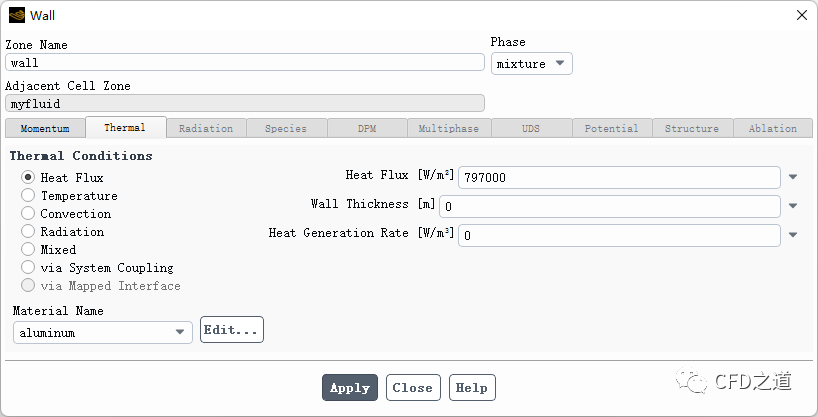Viewport: 818px width, 417px height.
Task: Click the Wall Thickness value field
Action: pos(610,206)
